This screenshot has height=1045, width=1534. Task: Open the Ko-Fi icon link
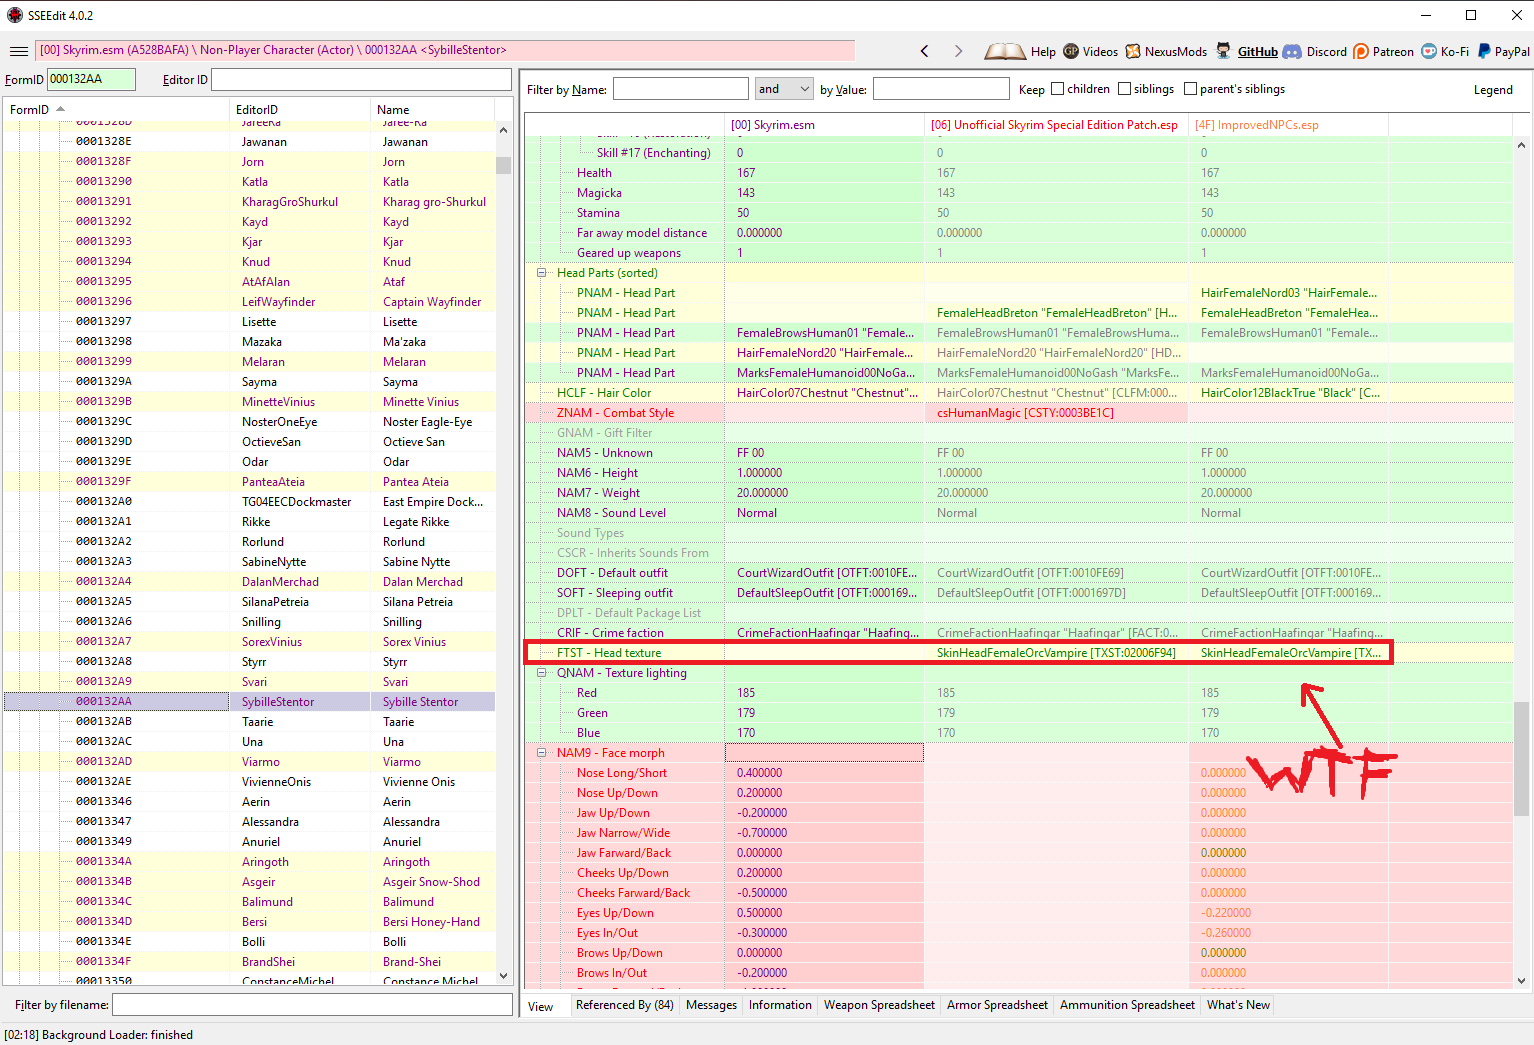pyautogui.click(x=1429, y=51)
